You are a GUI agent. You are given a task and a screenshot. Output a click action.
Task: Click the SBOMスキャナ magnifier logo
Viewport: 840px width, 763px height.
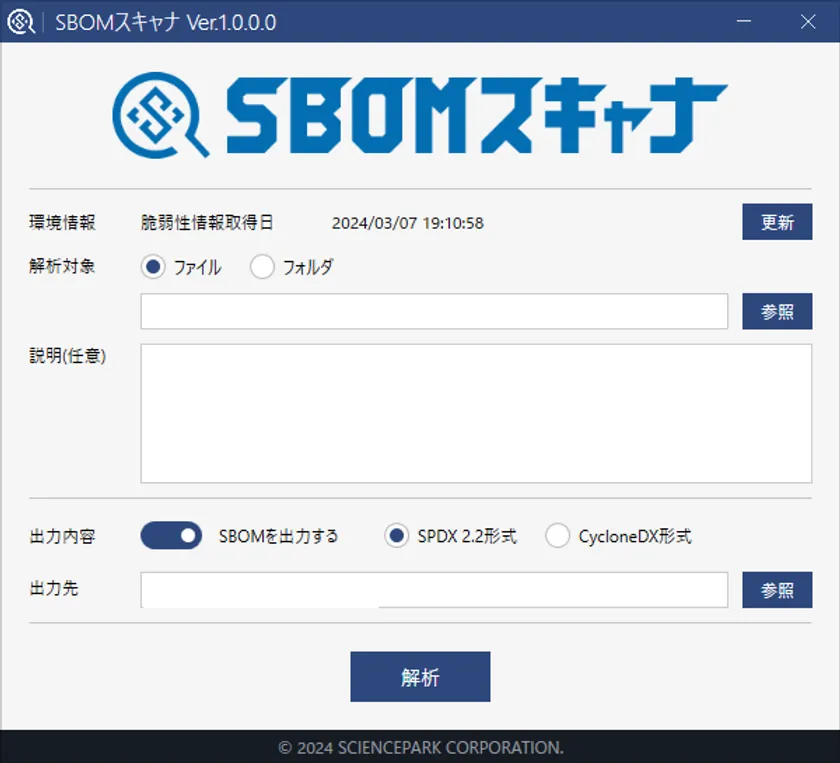(160, 115)
